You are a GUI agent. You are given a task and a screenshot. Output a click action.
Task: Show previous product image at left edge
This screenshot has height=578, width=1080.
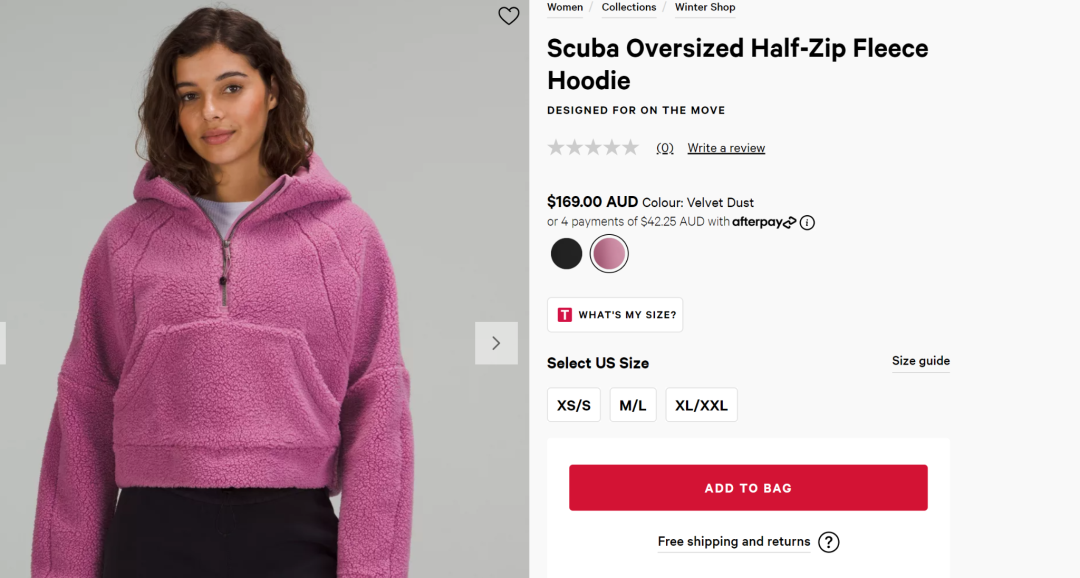click(x=3, y=343)
